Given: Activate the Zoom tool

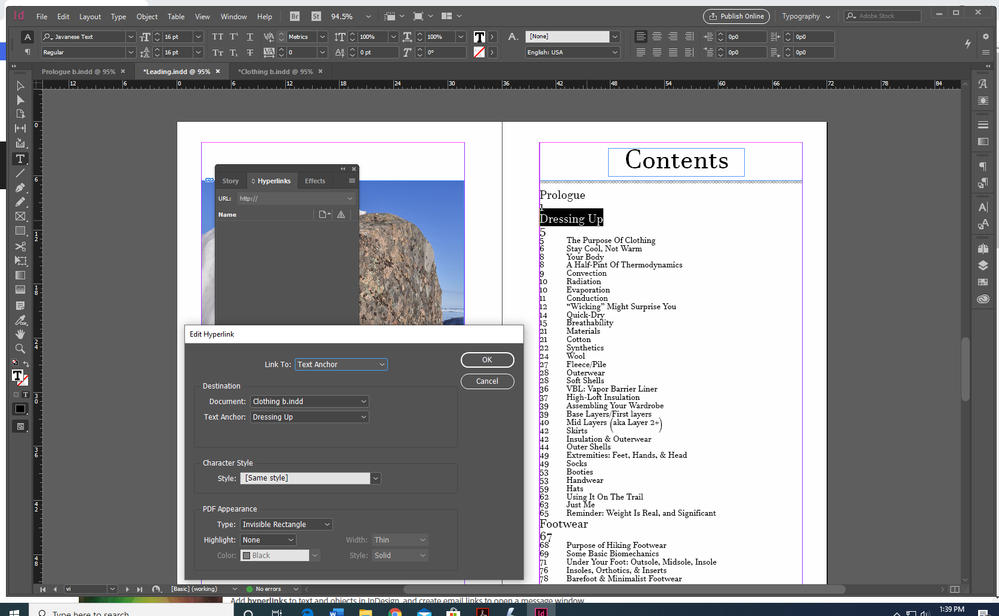Looking at the screenshot, I should [20, 348].
